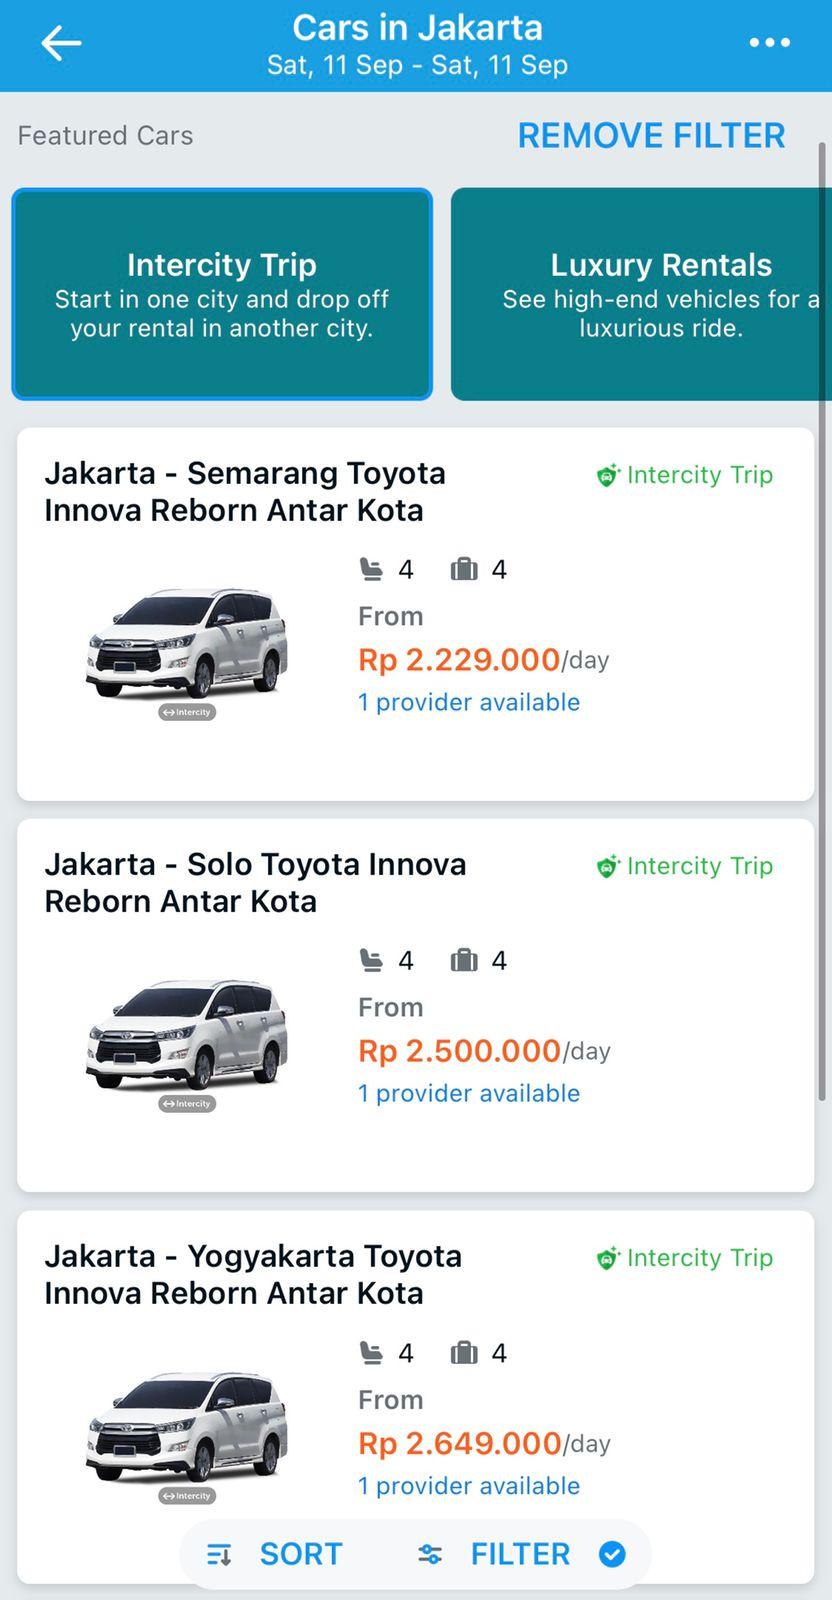Open date range Sat, 11 Sep in header
This screenshot has height=1600, width=832.
pyautogui.click(x=417, y=65)
